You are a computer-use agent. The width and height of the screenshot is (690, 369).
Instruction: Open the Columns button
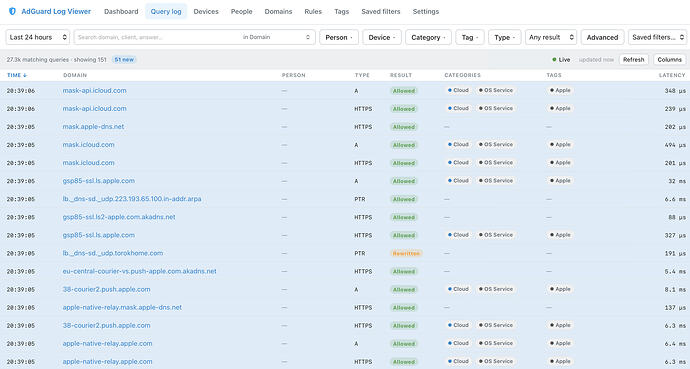(x=670, y=60)
